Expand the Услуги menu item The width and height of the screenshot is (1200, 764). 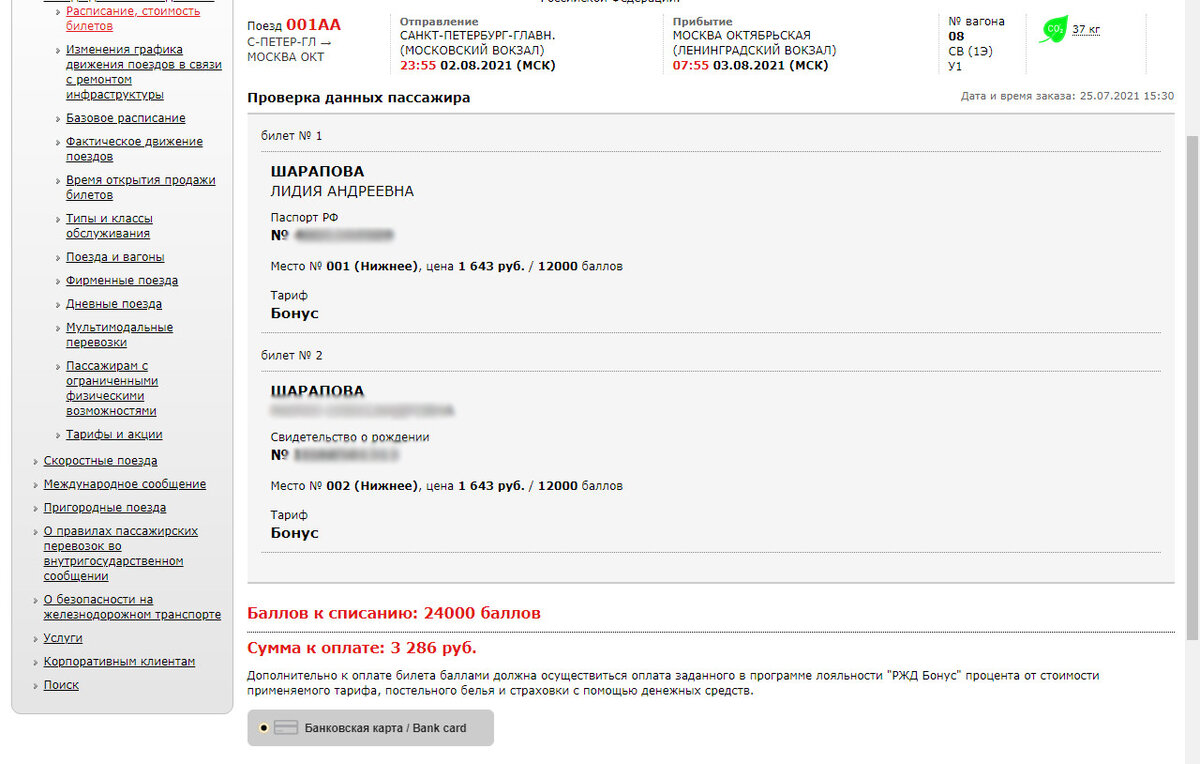[x=63, y=638]
